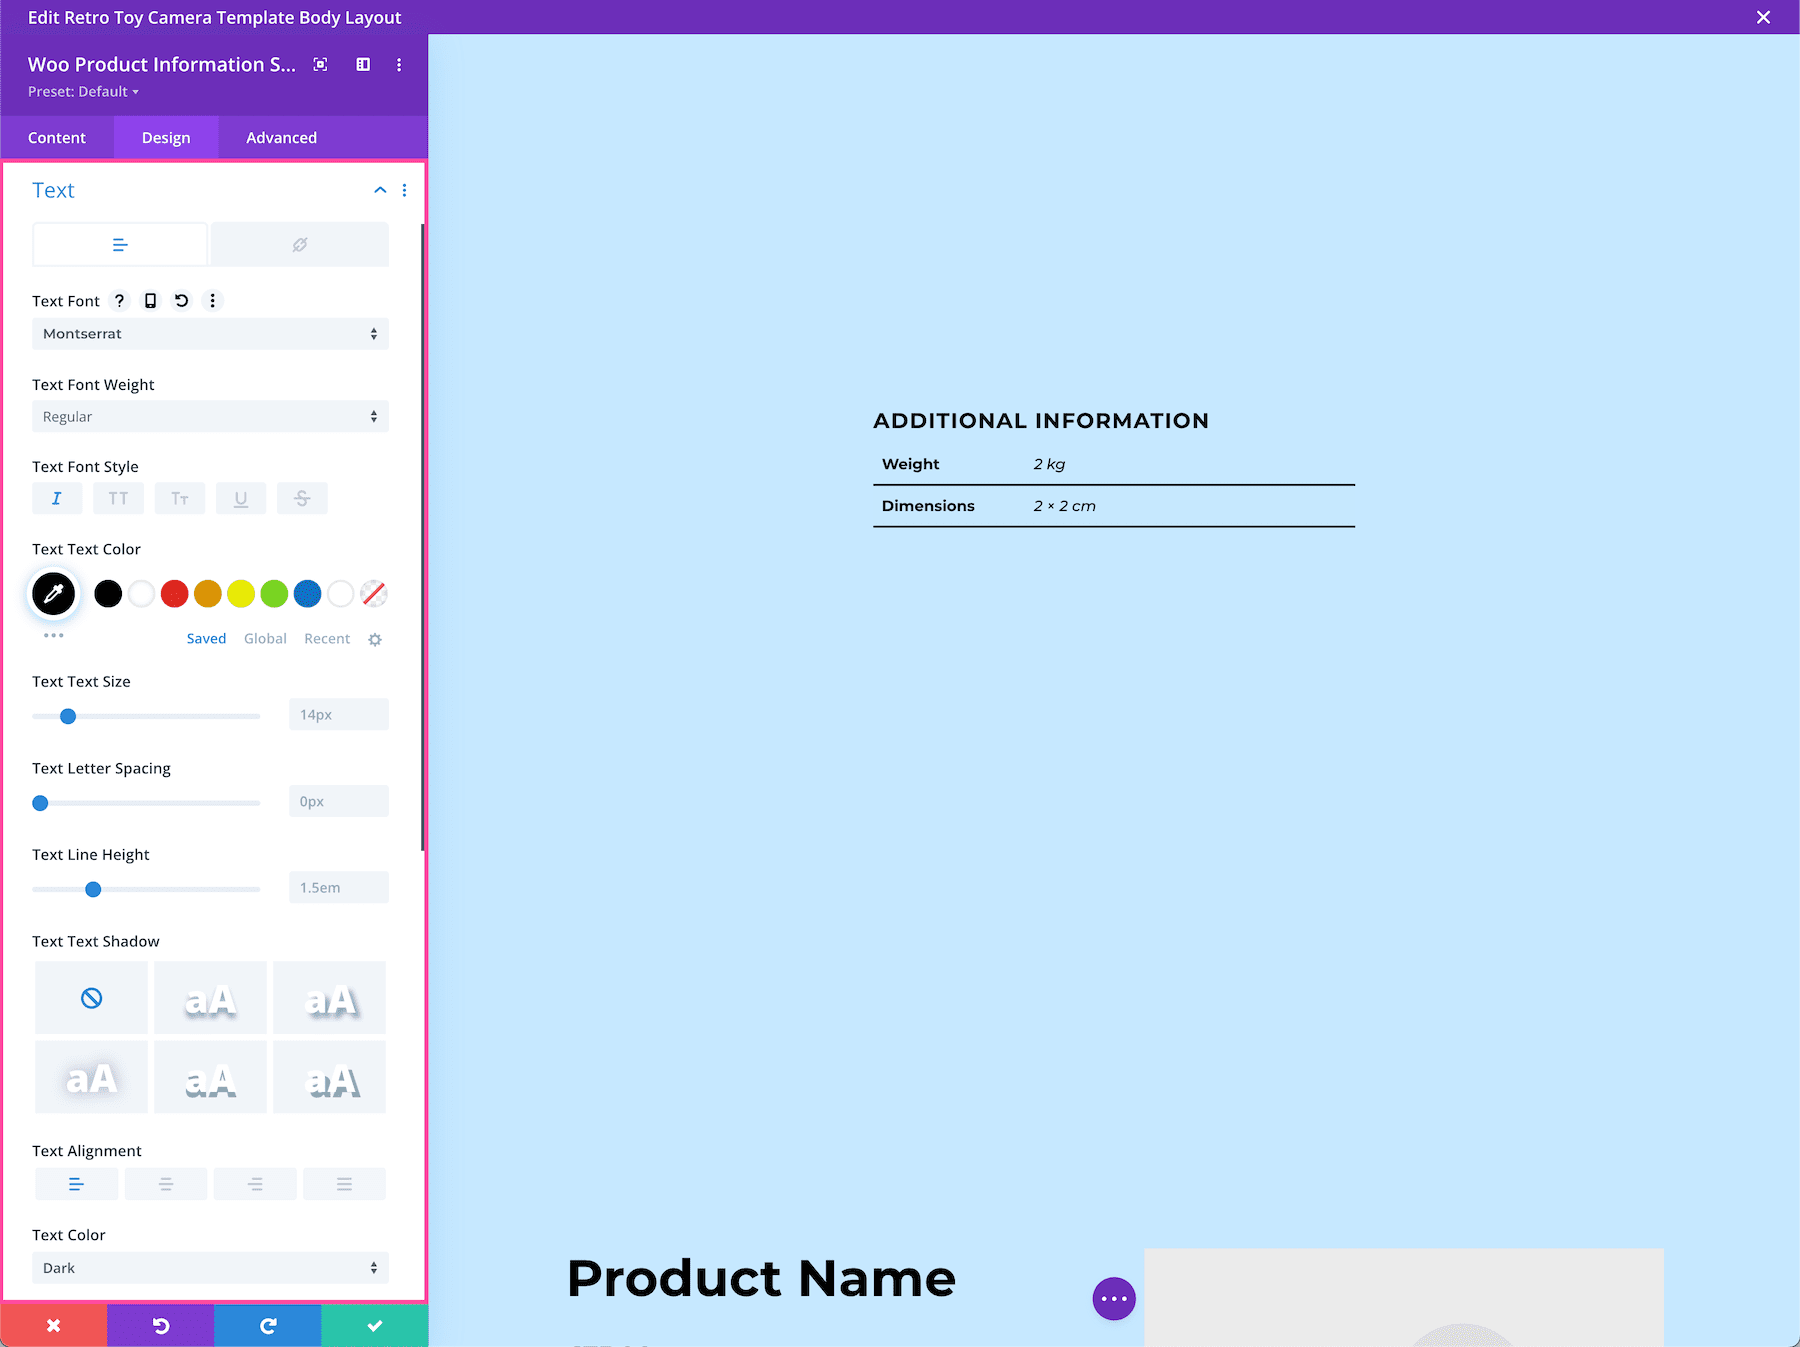Switch to the hover state tab

pos(300,243)
